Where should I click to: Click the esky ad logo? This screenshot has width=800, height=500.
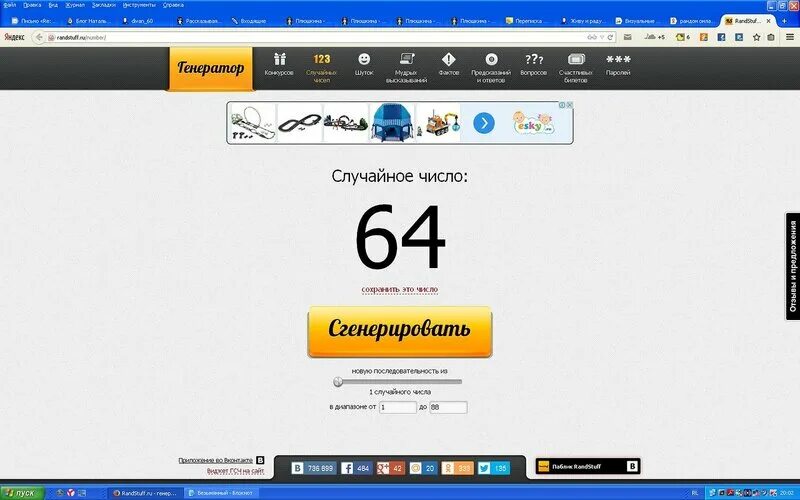(x=532, y=123)
